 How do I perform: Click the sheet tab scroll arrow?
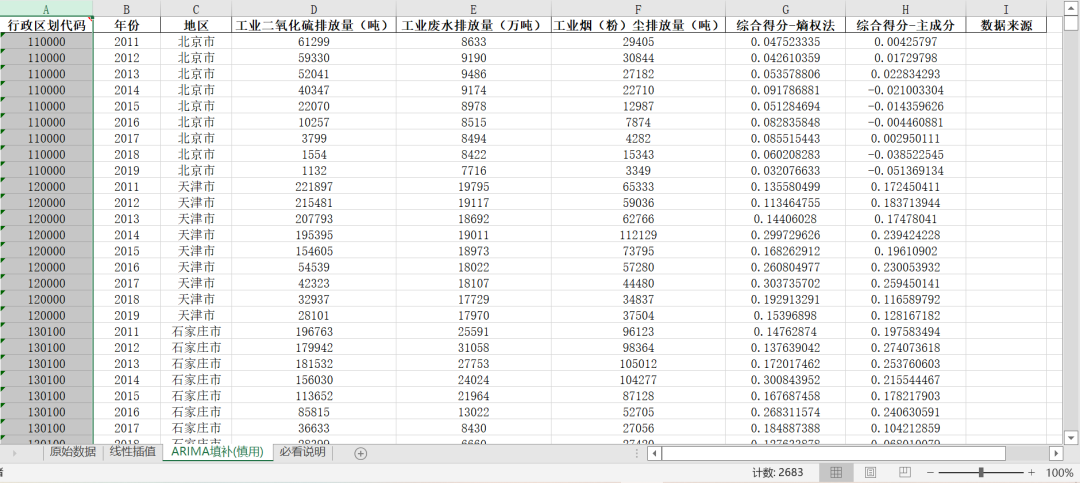15,453
